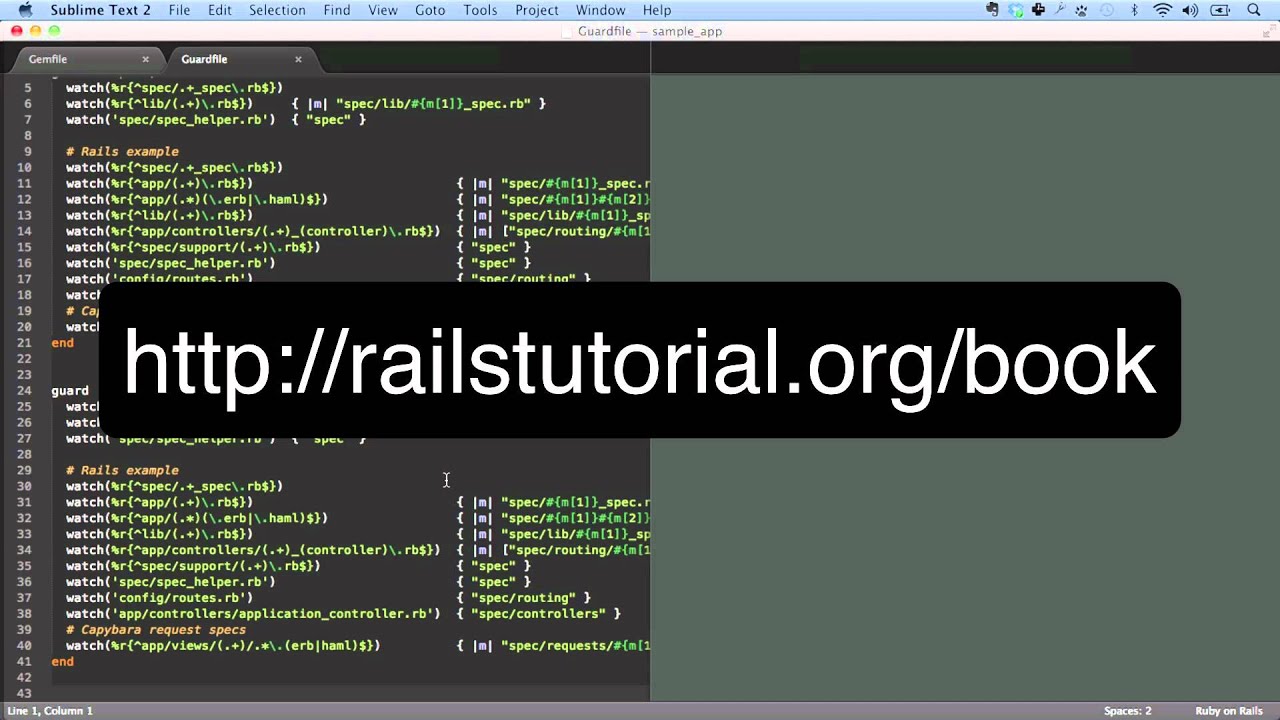
Task: Click the app/views watch statement on line 40
Action: pos(223,646)
